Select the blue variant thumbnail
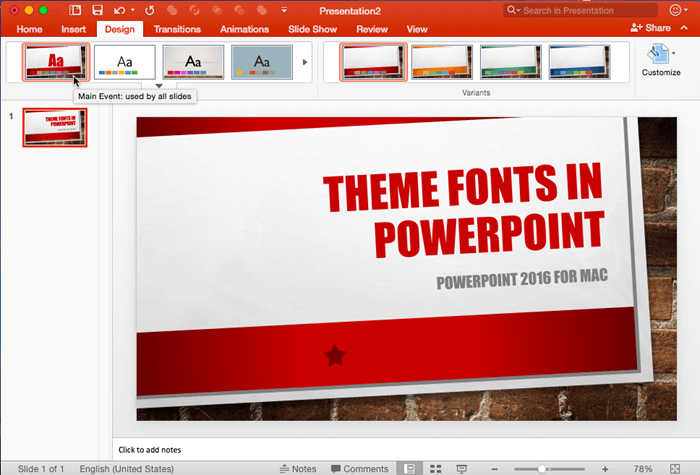 579,62
